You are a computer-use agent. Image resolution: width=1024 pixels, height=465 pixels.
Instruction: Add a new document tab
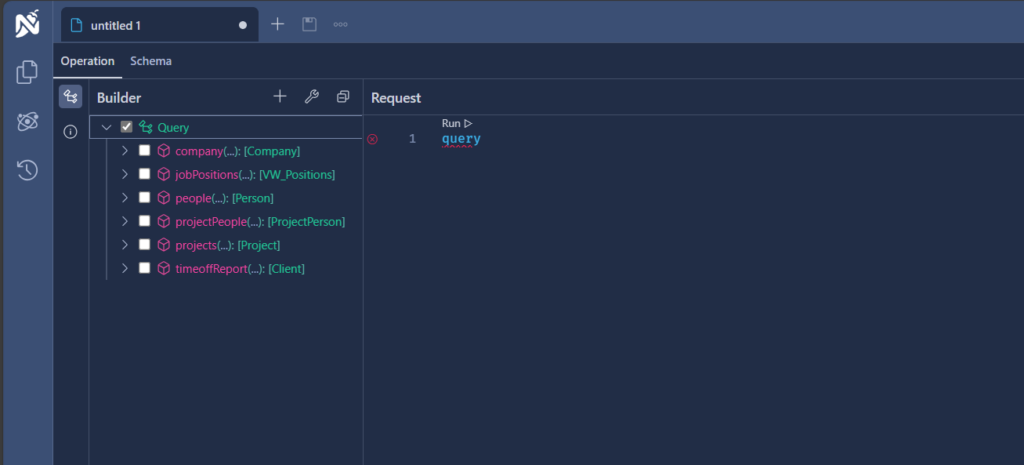tap(278, 24)
